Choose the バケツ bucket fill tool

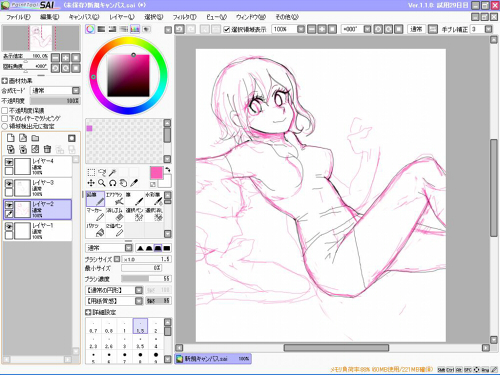[x=95, y=230]
